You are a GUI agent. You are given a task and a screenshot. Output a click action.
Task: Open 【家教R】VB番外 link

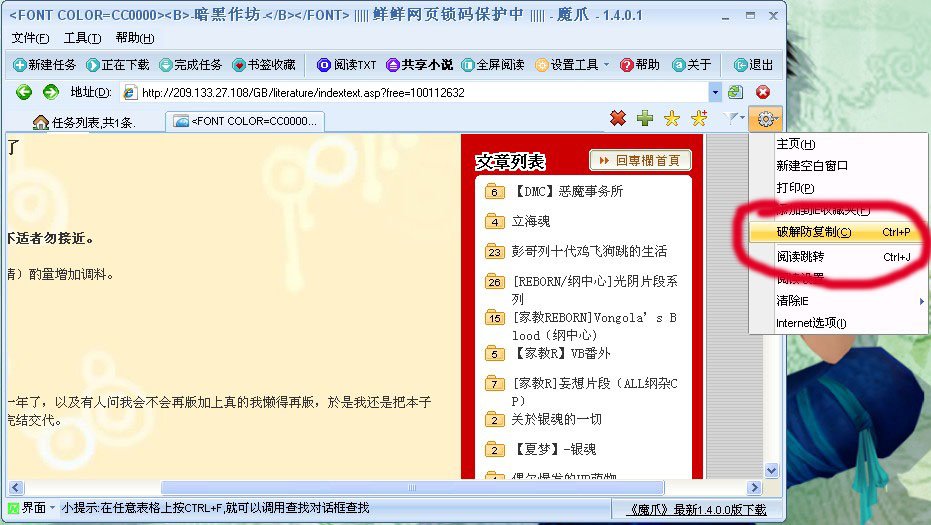click(561, 353)
